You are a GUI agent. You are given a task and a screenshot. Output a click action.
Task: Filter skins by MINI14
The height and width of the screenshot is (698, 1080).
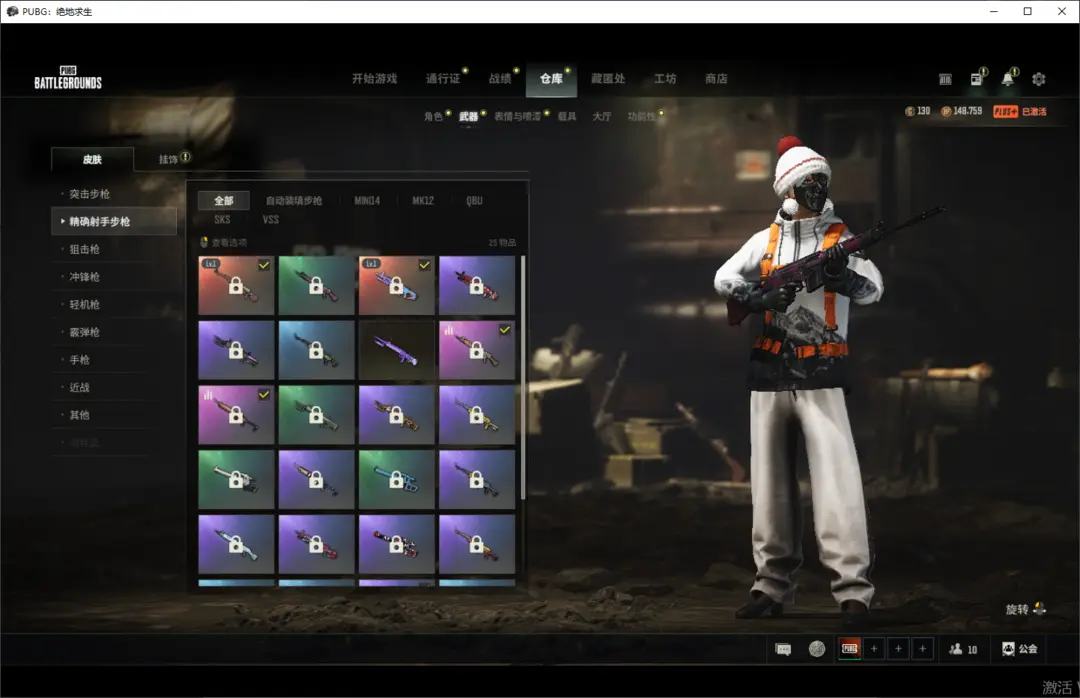point(367,201)
